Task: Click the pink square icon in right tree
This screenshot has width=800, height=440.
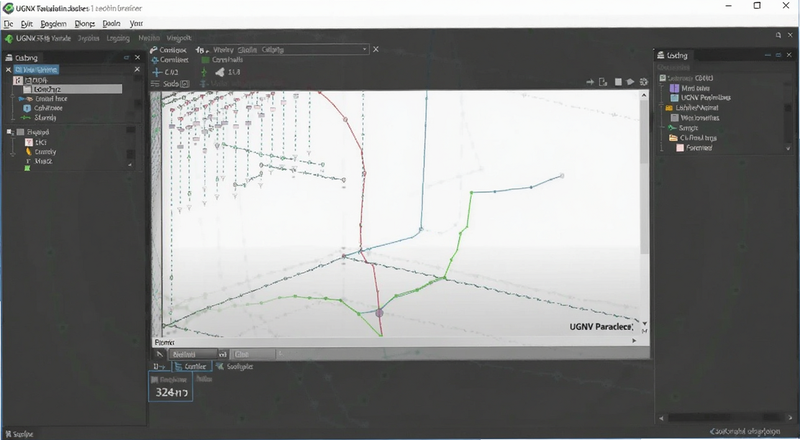Action: [x=680, y=148]
